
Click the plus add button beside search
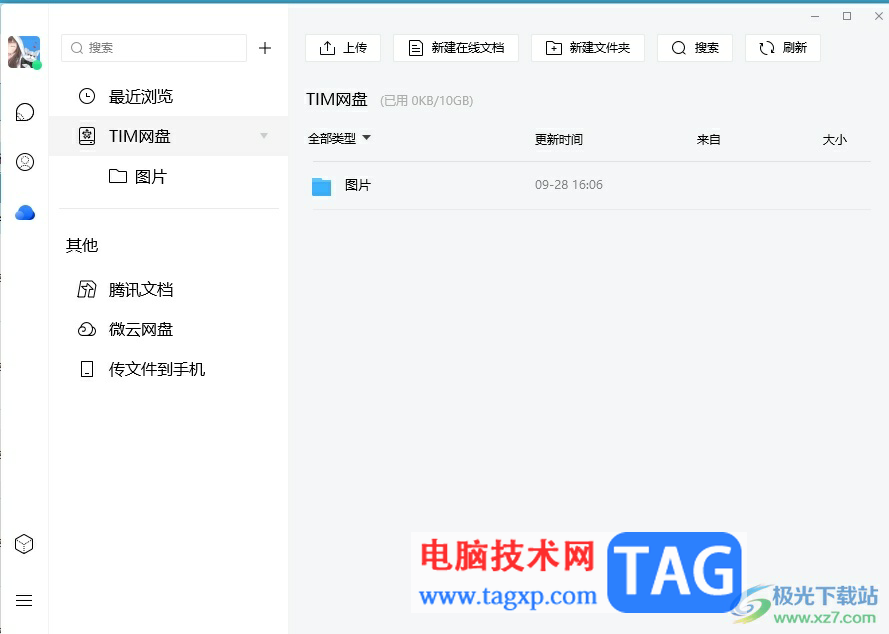tap(265, 48)
